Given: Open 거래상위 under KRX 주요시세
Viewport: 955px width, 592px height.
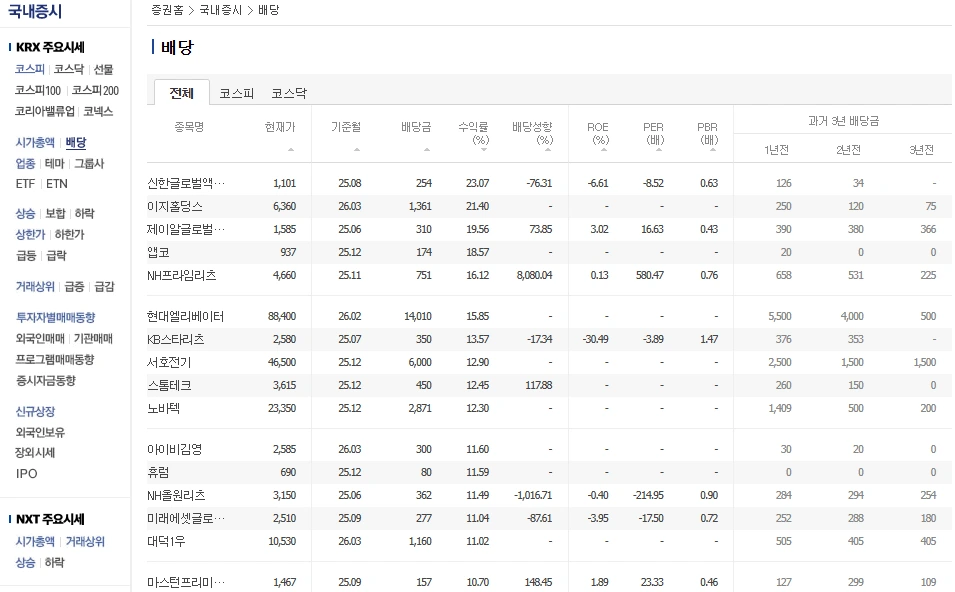Looking at the screenshot, I should click(x=35, y=286).
